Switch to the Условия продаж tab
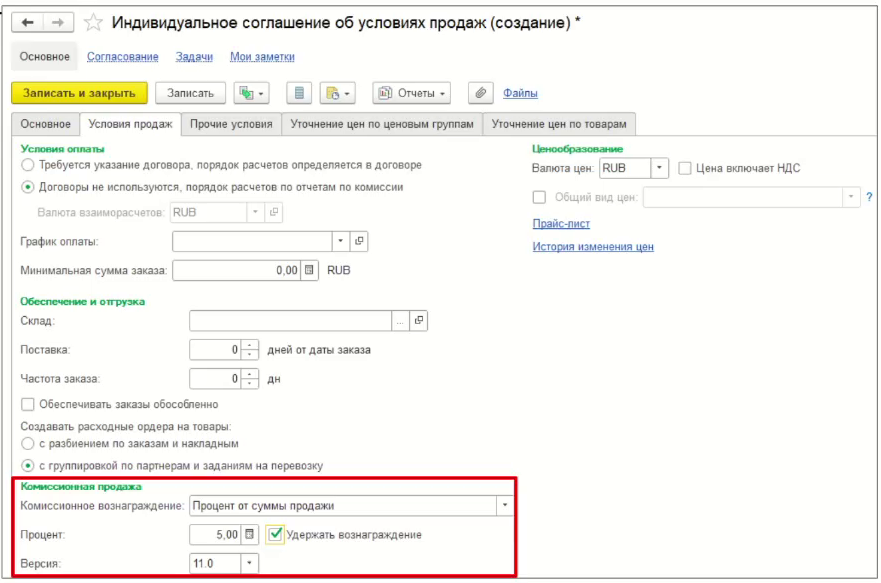Image resolution: width=881 pixels, height=583 pixels. 130,124
